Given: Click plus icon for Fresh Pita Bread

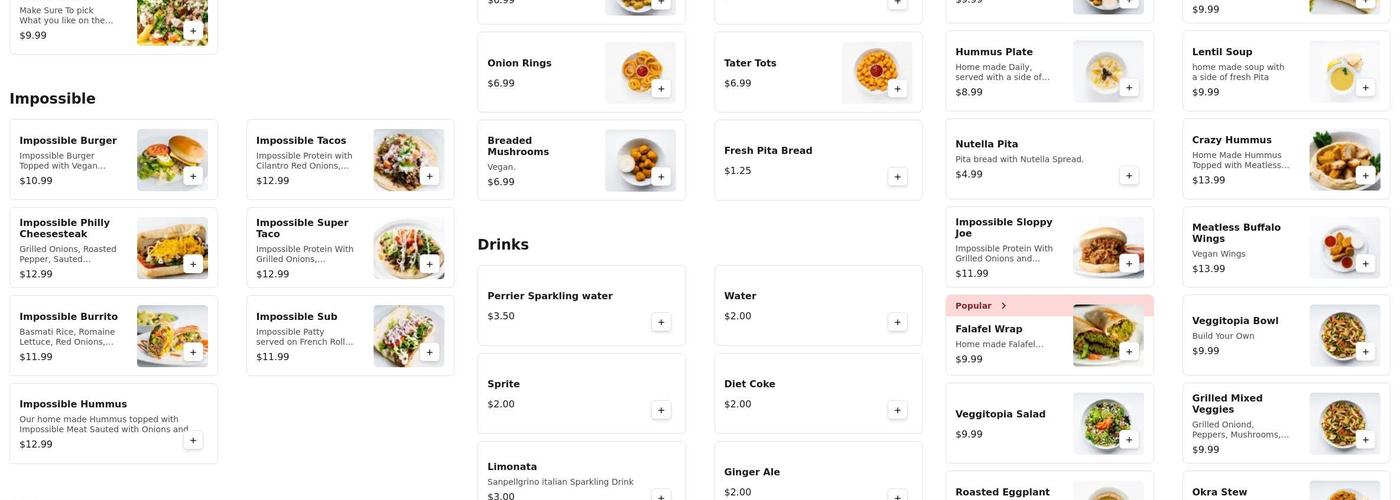Looking at the screenshot, I should click(x=897, y=177).
